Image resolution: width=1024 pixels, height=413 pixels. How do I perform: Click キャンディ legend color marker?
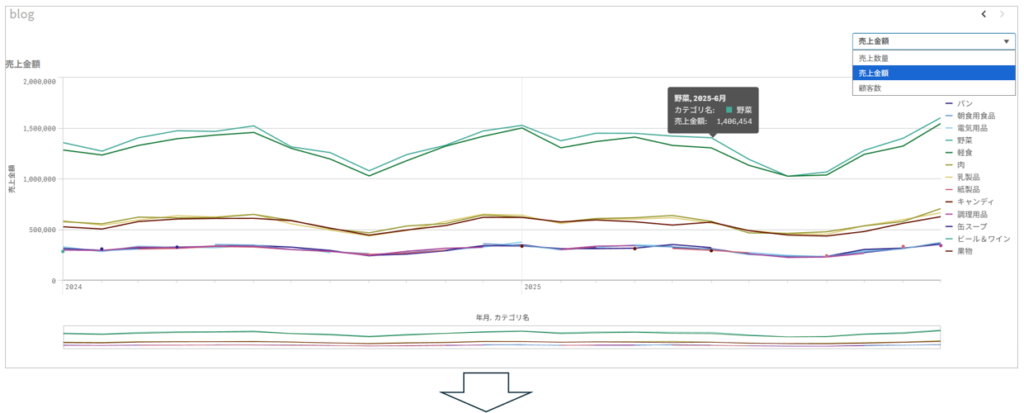[949, 202]
